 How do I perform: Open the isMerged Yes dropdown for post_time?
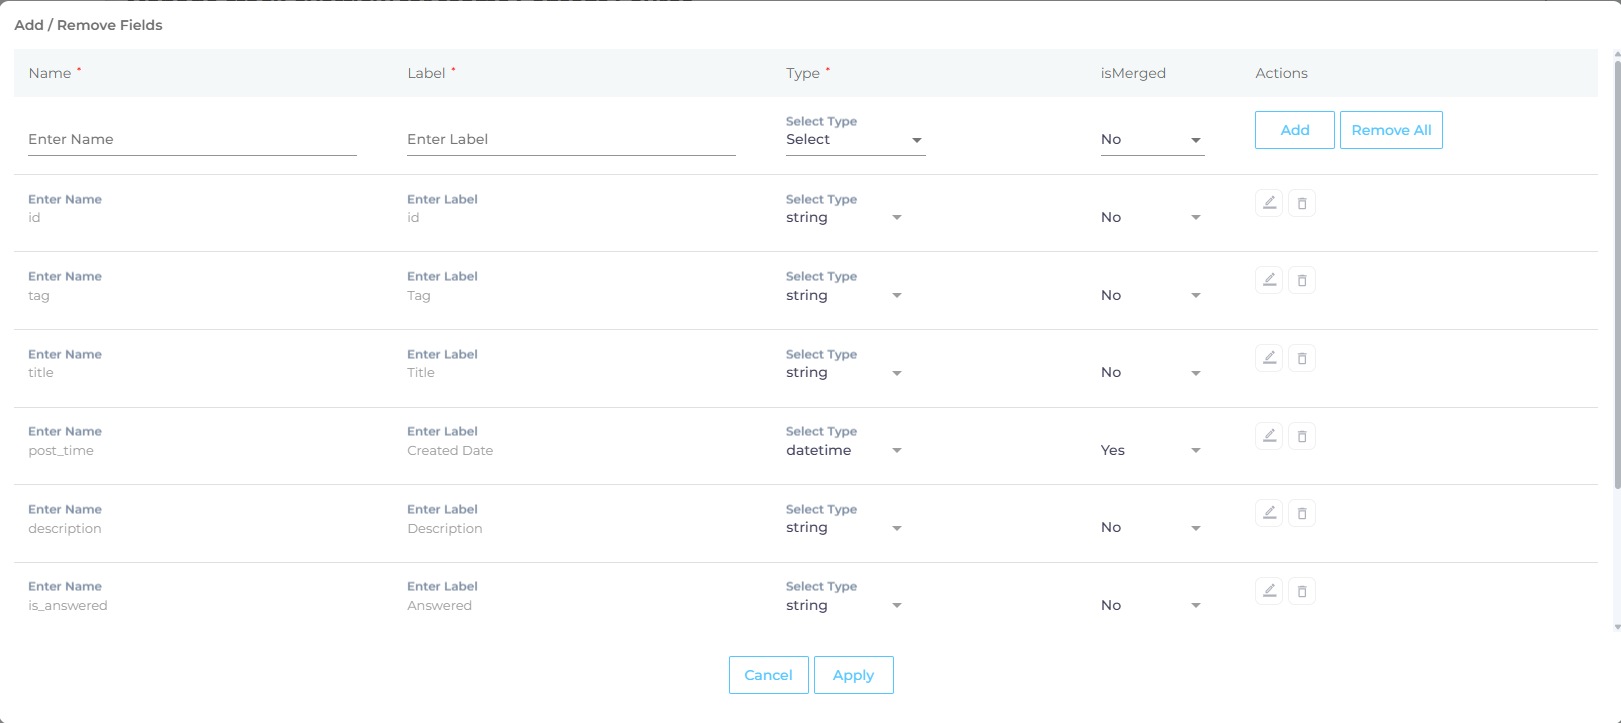pyautogui.click(x=1151, y=451)
